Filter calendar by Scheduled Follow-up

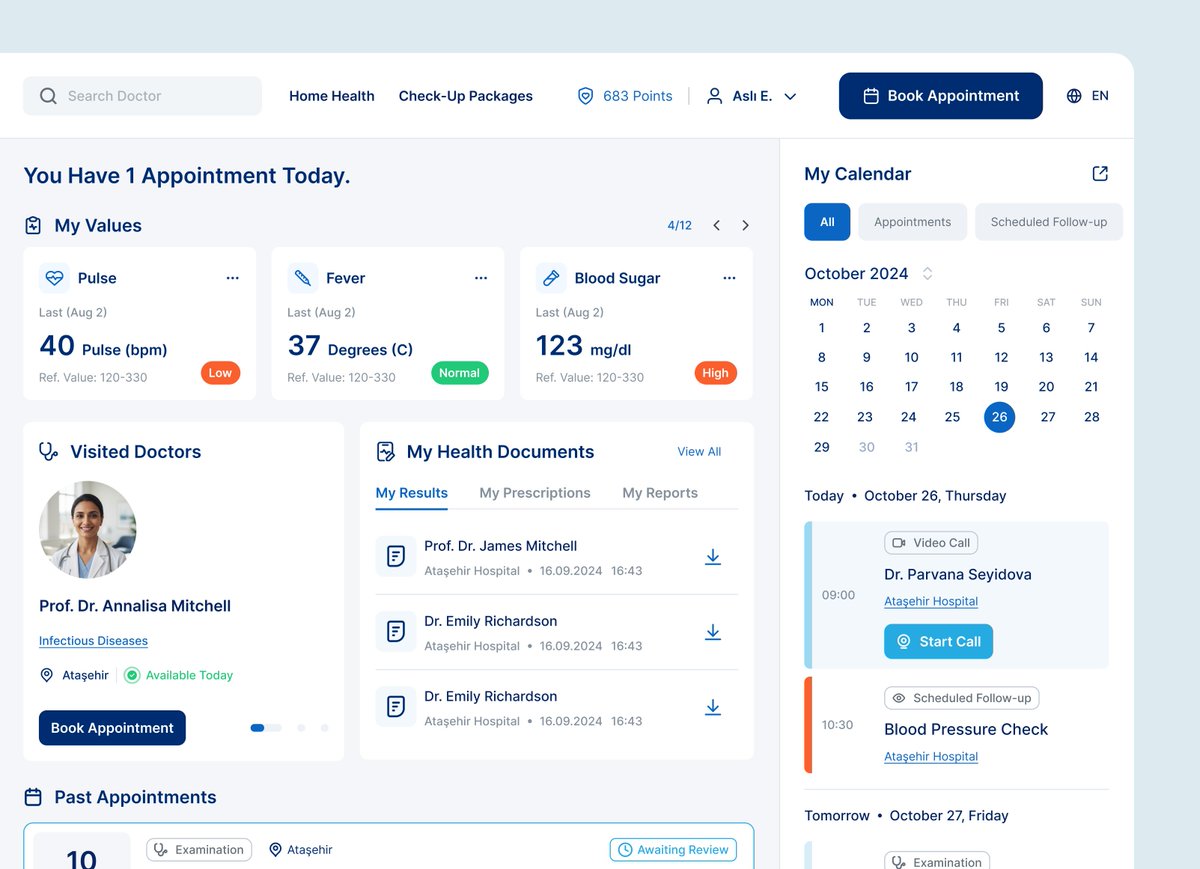(1049, 222)
